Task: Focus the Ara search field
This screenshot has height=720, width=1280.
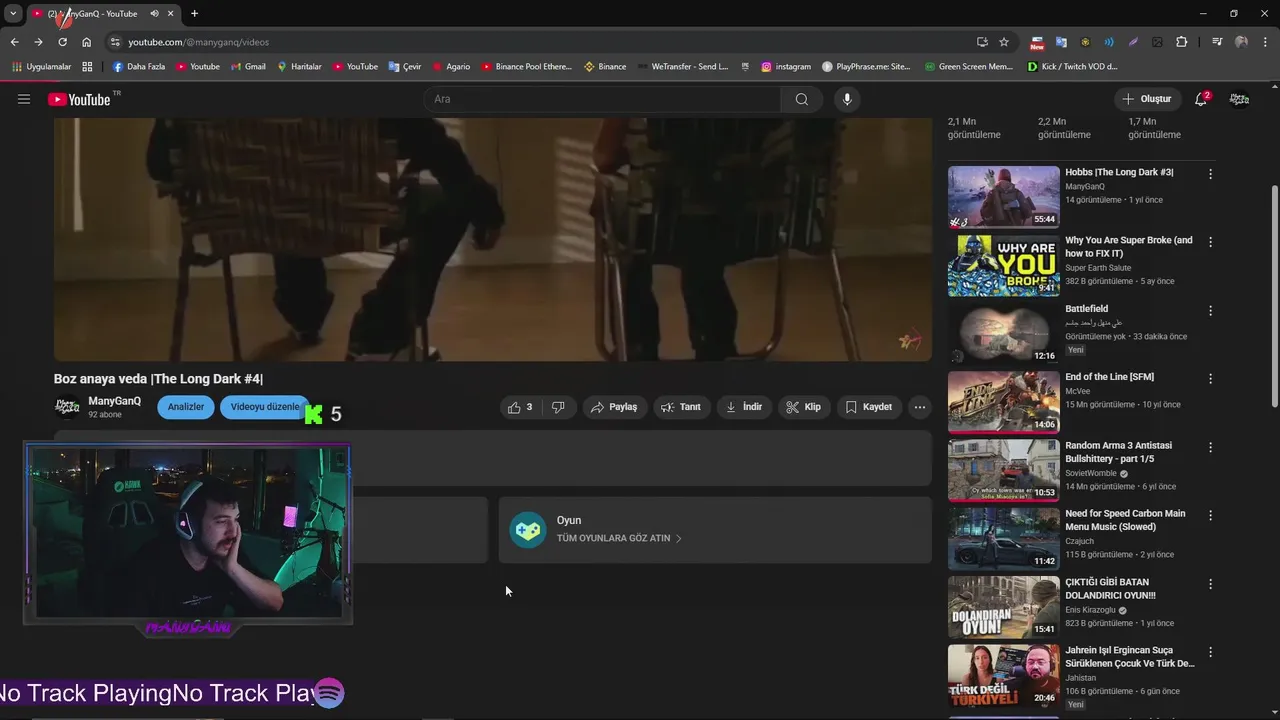Action: tap(602, 99)
